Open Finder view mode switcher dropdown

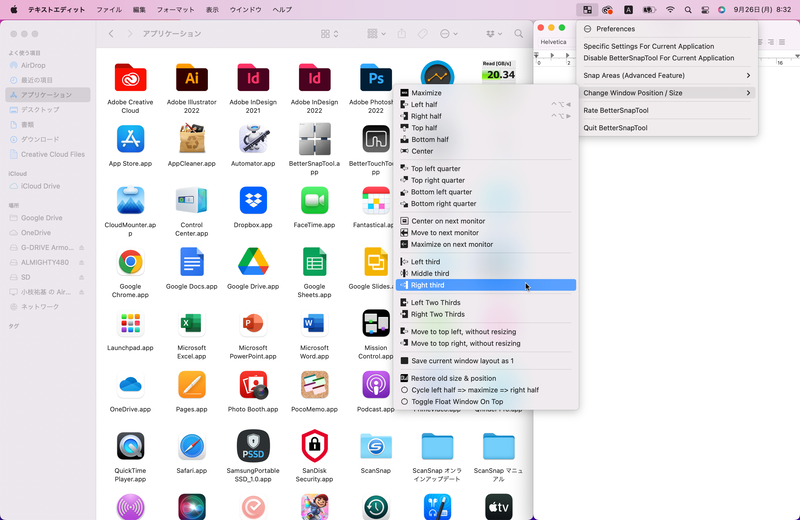click(330, 34)
